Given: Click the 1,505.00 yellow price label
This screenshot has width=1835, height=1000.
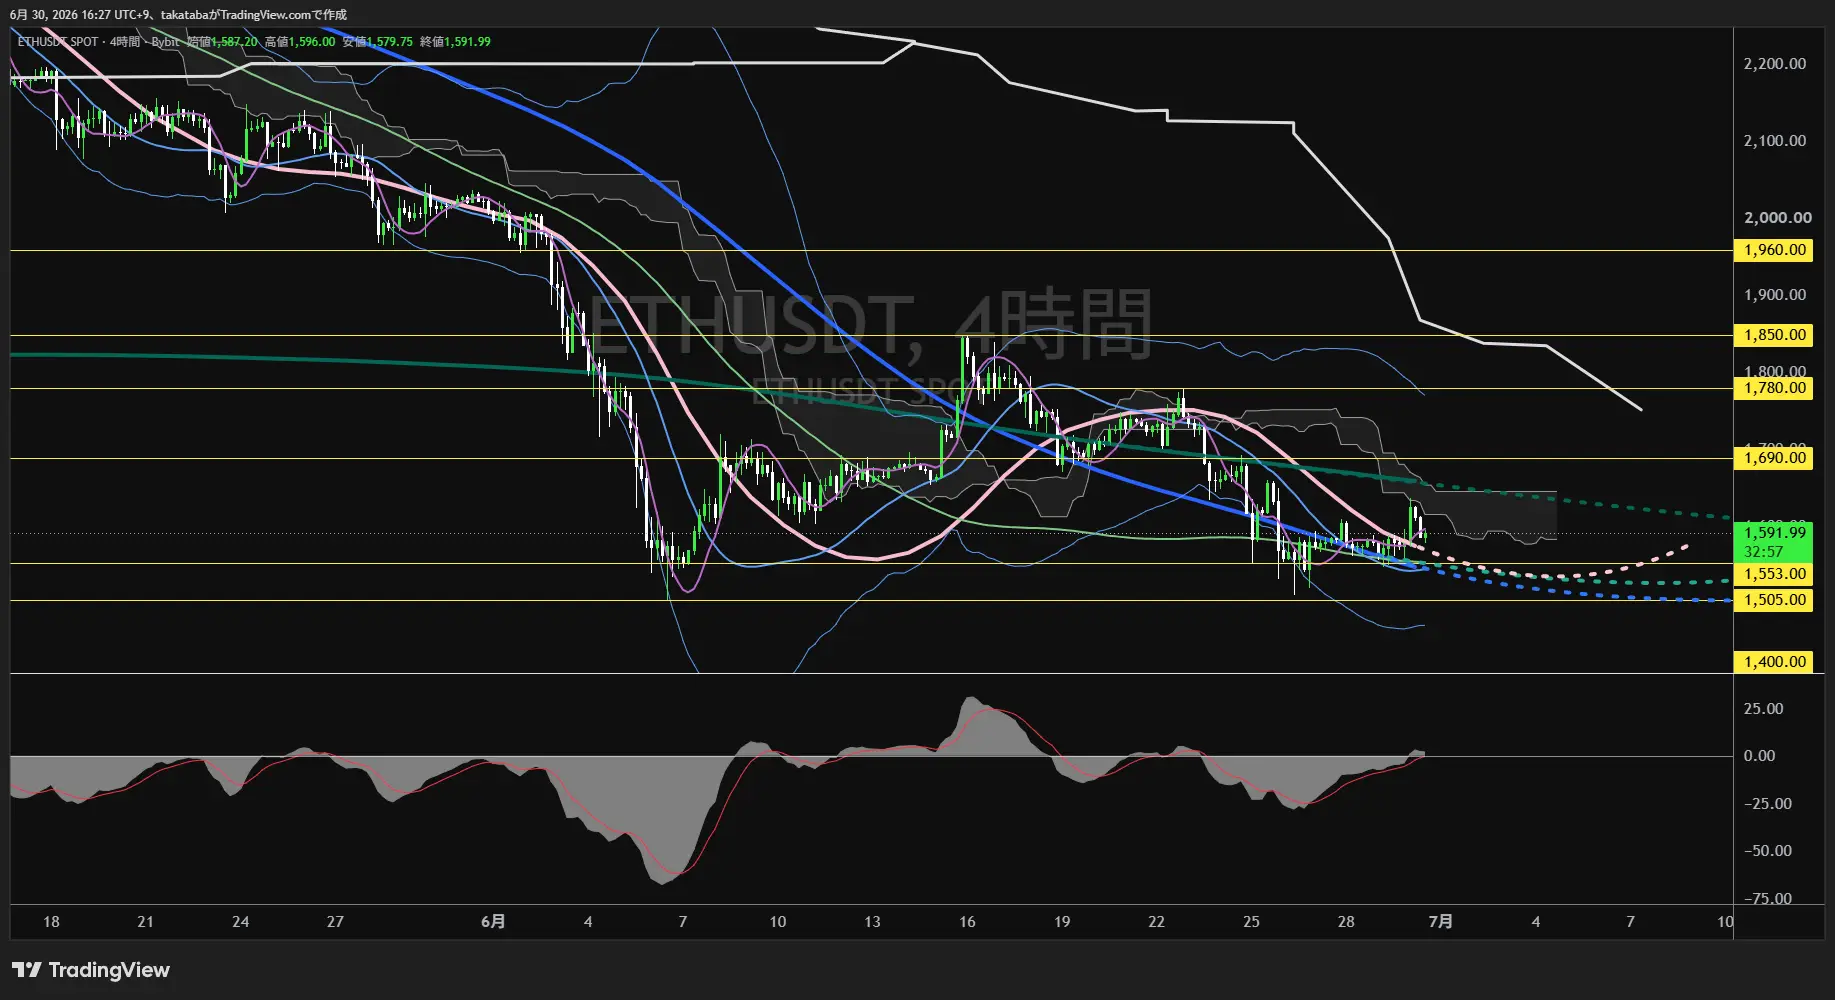Looking at the screenshot, I should point(1774,600).
